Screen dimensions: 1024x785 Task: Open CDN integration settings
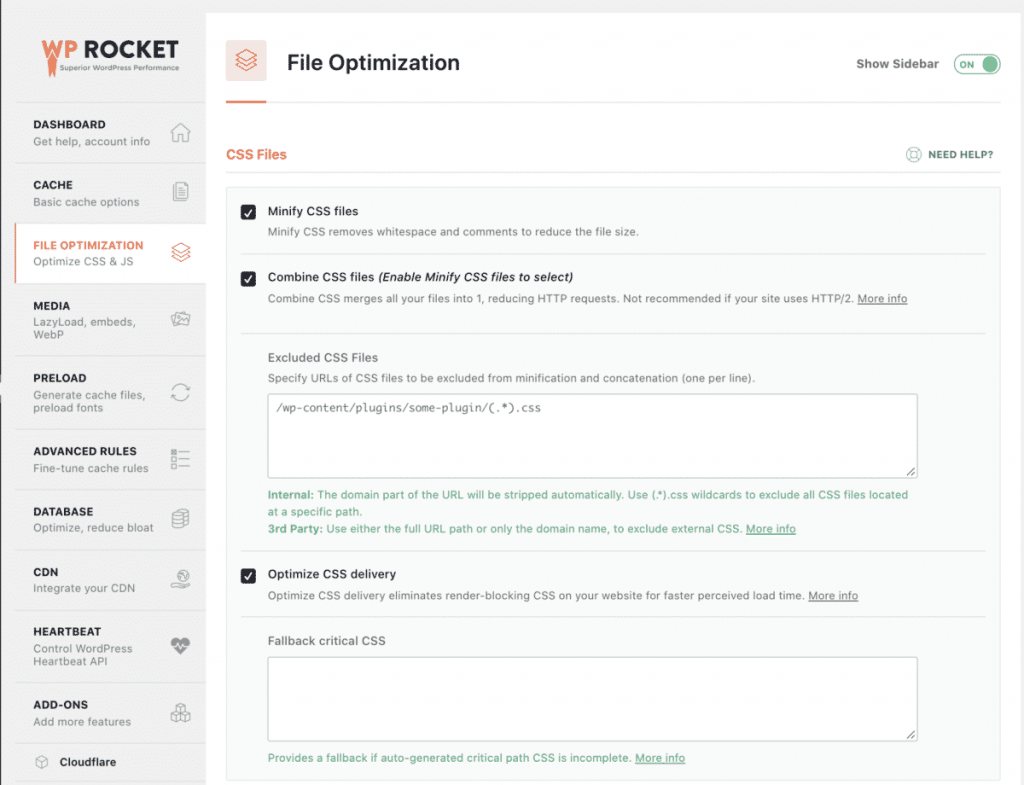pos(110,580)
